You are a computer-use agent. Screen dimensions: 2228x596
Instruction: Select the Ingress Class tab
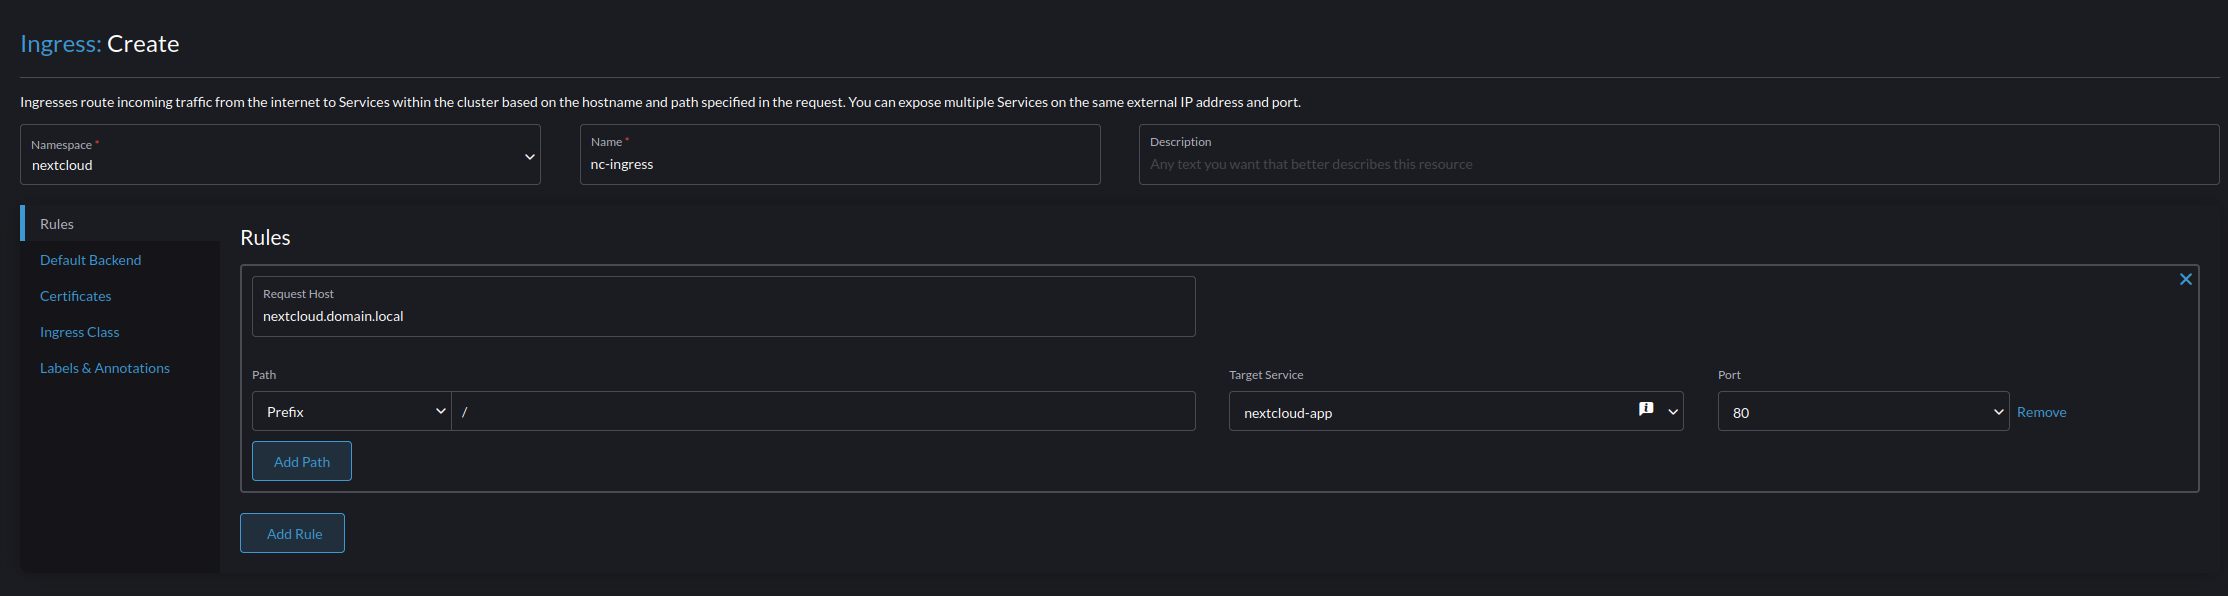(x=79, y=332)
